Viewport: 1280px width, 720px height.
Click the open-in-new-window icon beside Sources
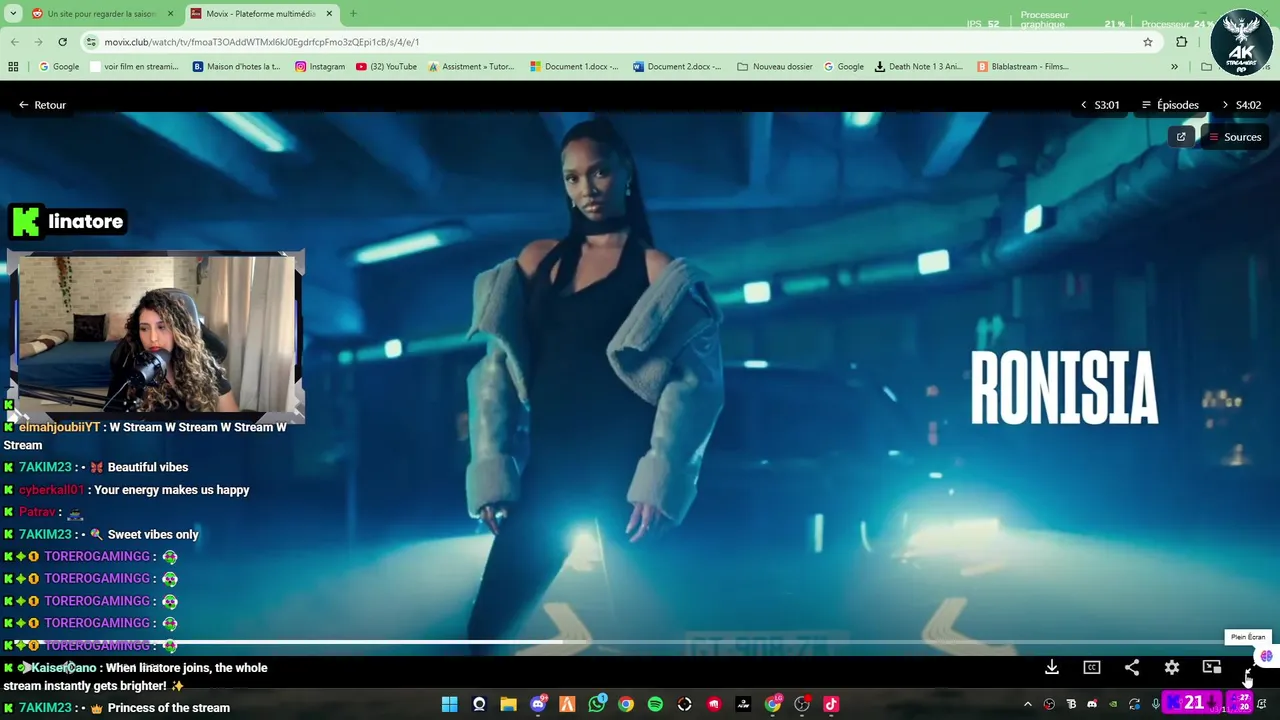(1181, 137)
